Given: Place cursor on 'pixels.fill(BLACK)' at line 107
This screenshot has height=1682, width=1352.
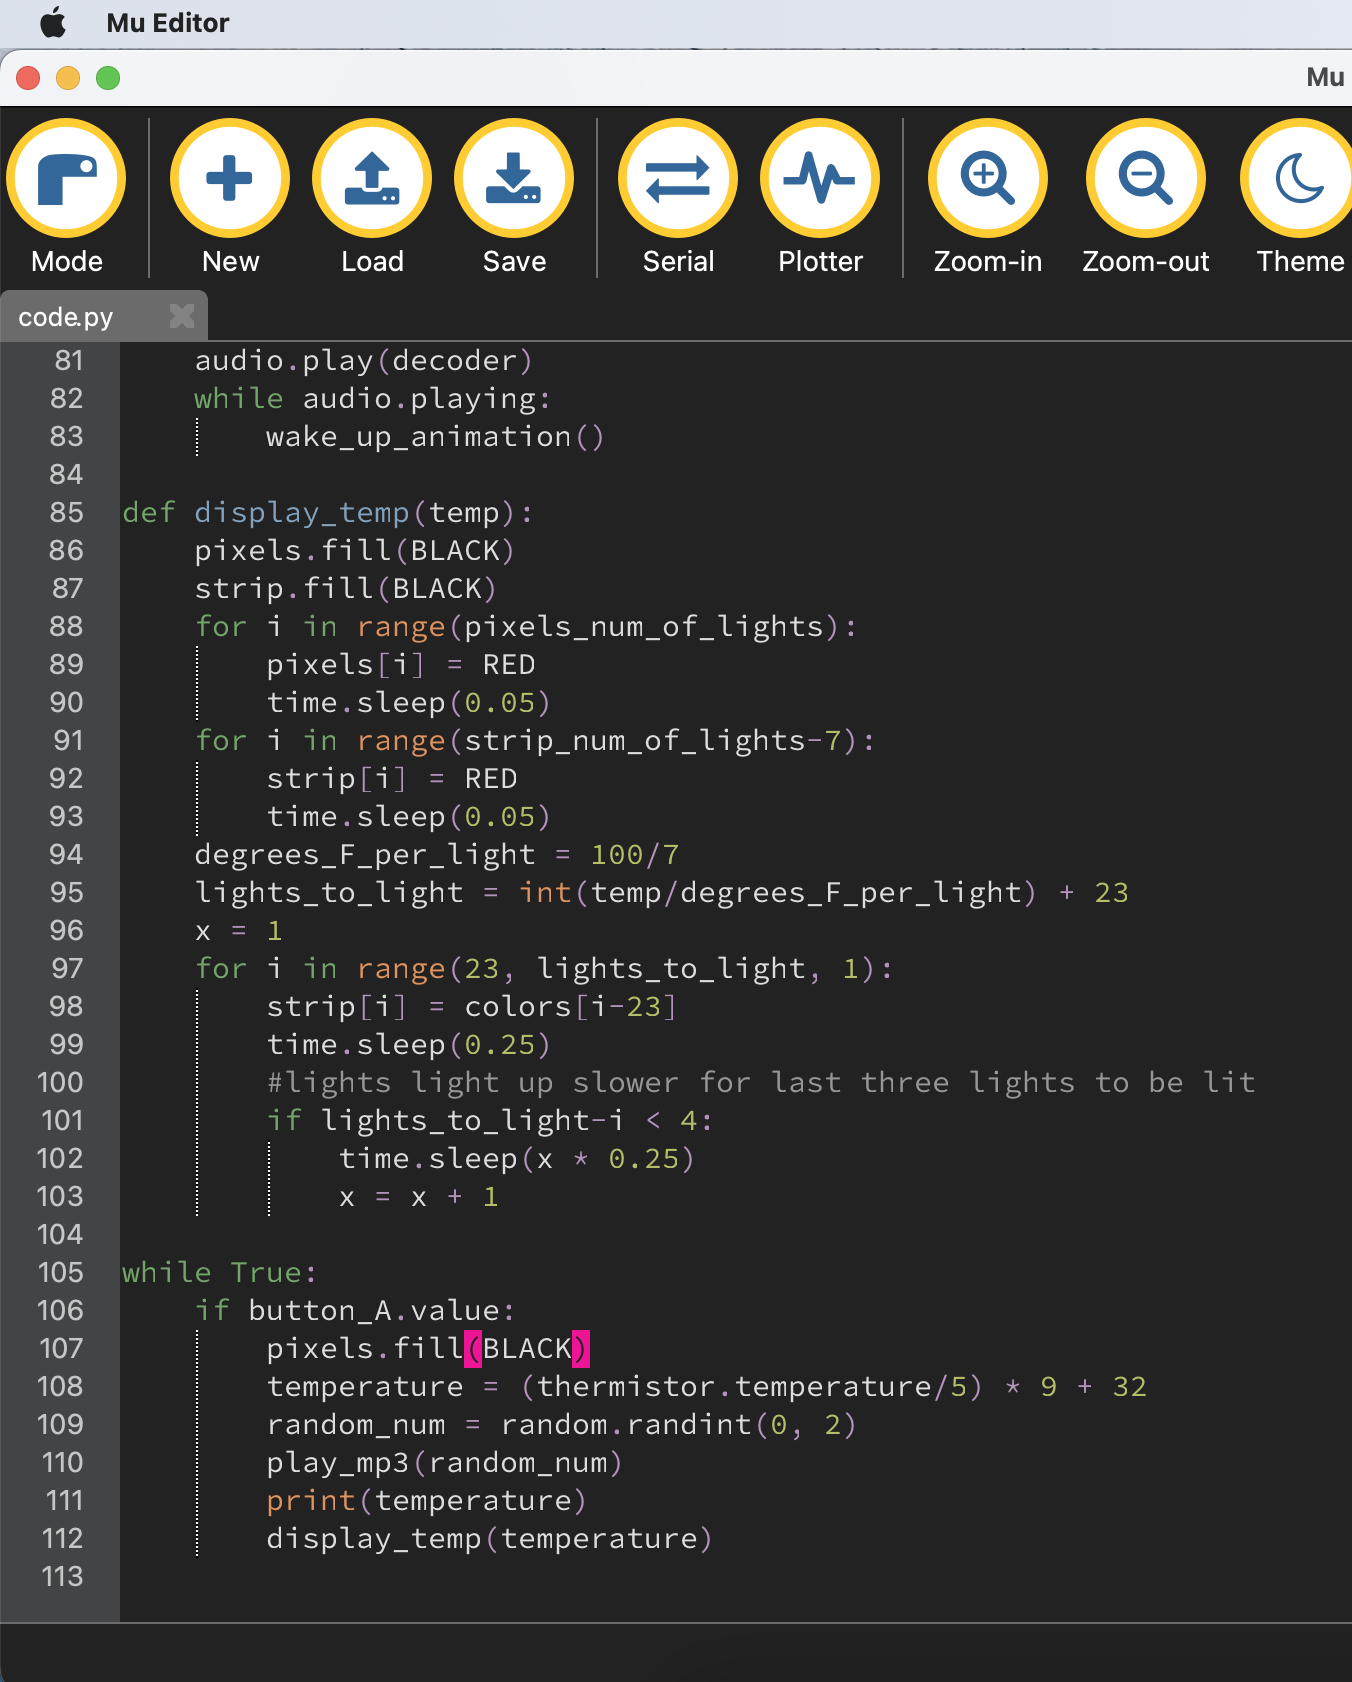Looking at the screenshot, I should coord(428,1348).
